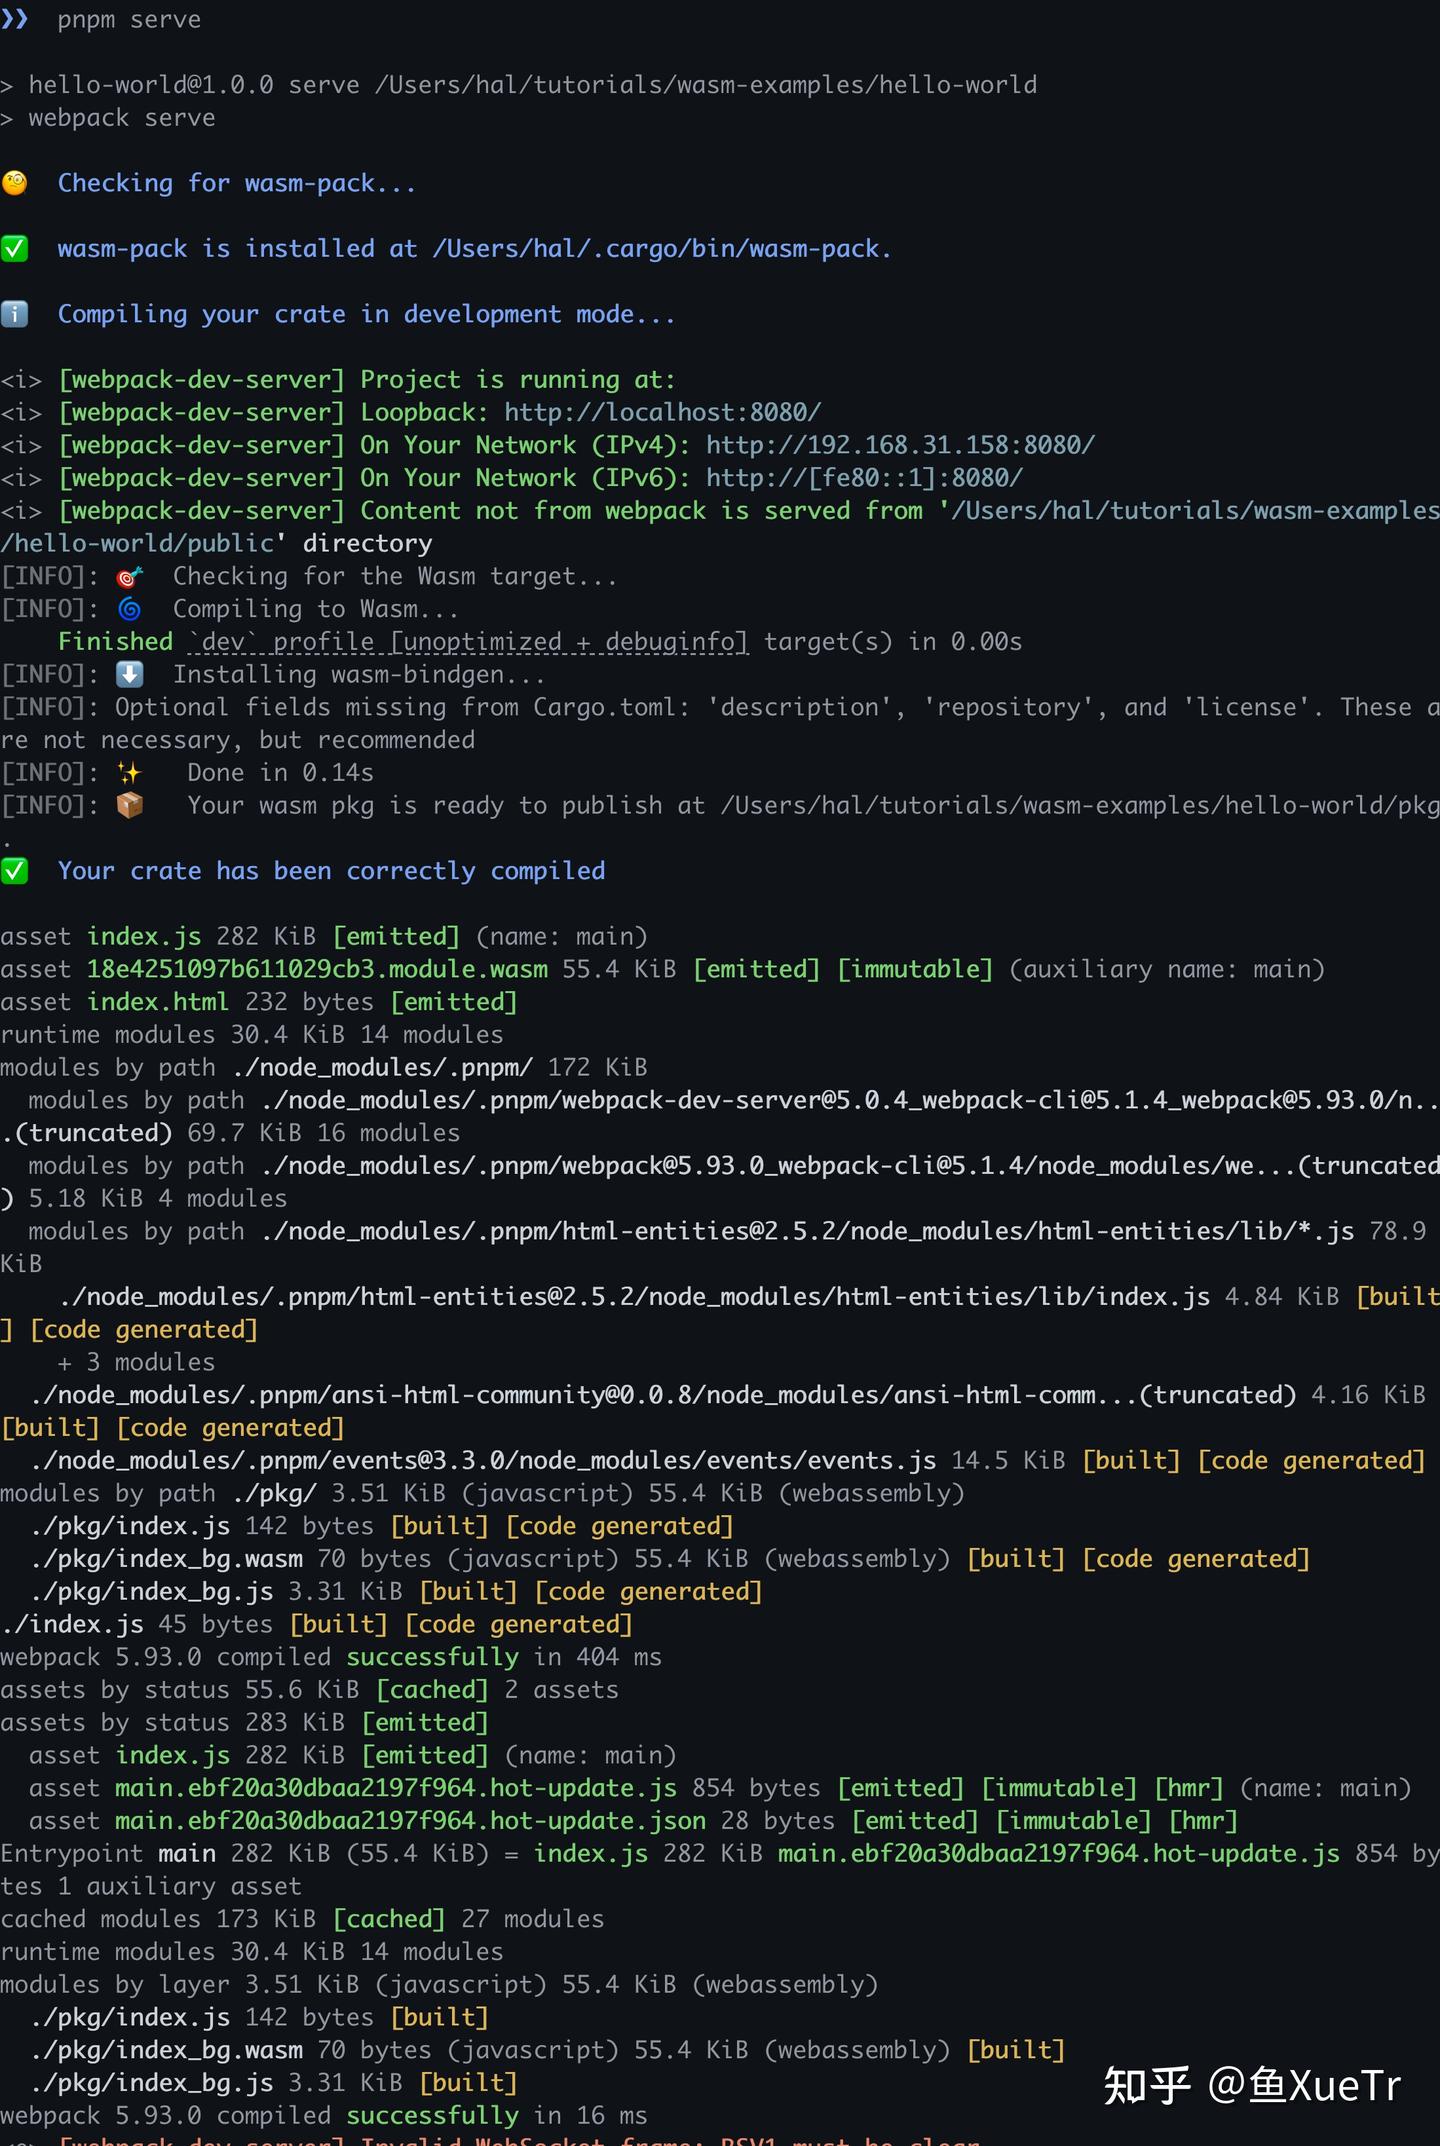Click the "Entrypoint main" text

pyautogui.click(x=108, y=1854)
